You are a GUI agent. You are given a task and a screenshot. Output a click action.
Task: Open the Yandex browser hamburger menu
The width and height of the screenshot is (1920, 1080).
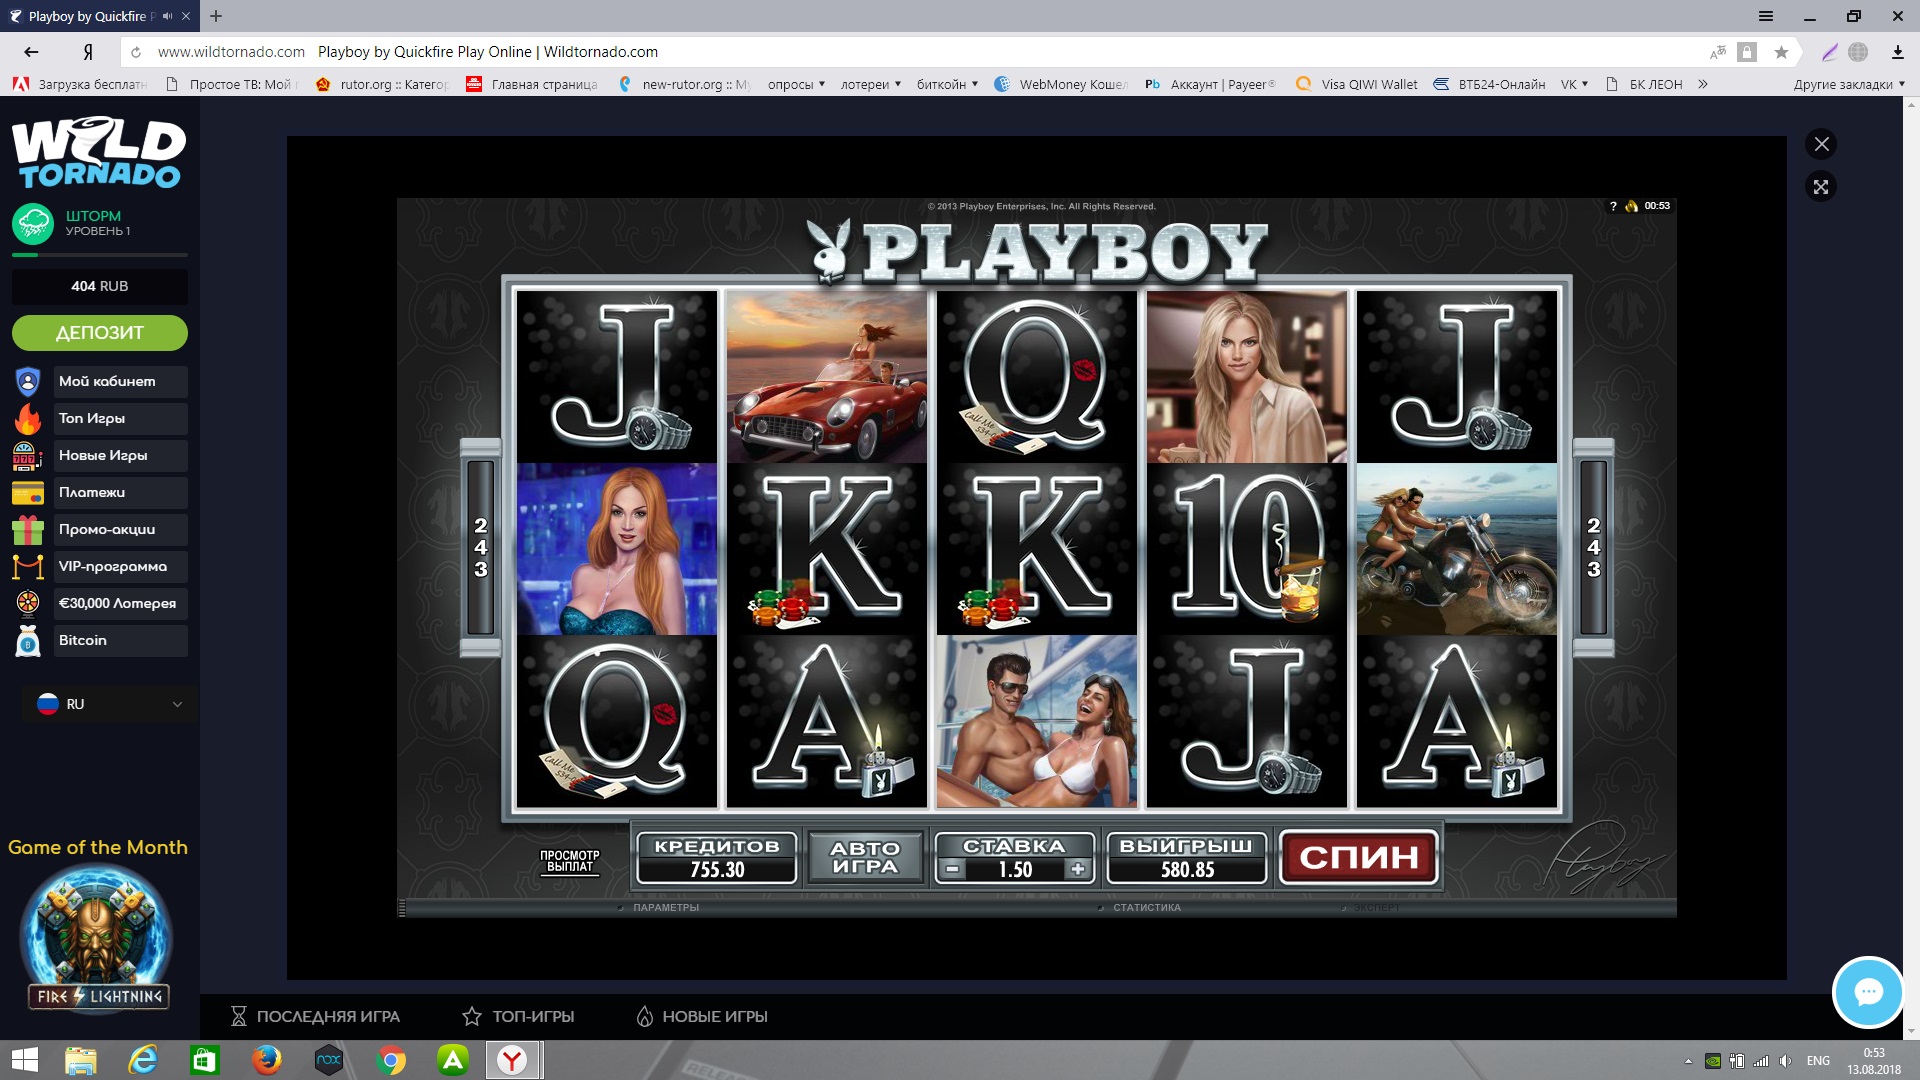pyautogui.click(x=1766, y=16)
